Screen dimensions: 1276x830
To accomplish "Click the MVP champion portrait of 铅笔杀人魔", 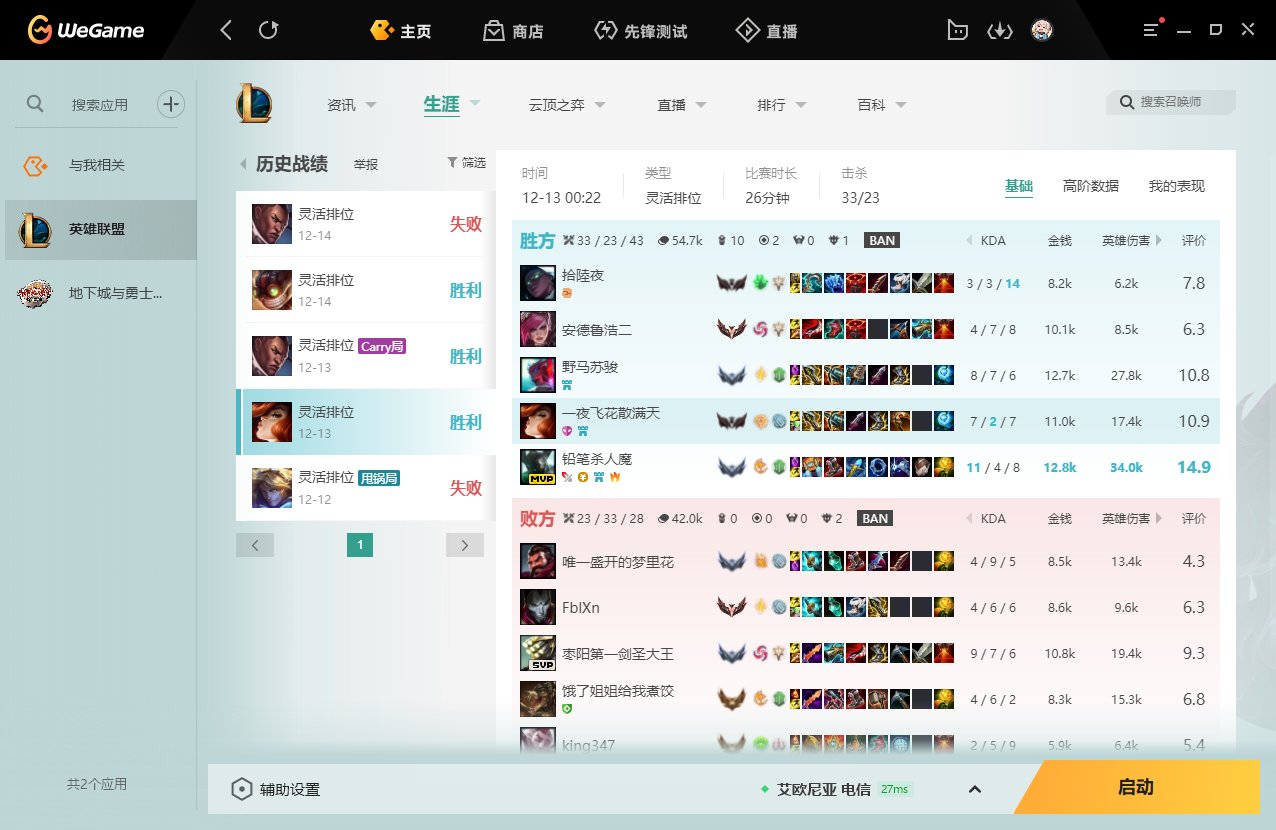I will (538, 467).
